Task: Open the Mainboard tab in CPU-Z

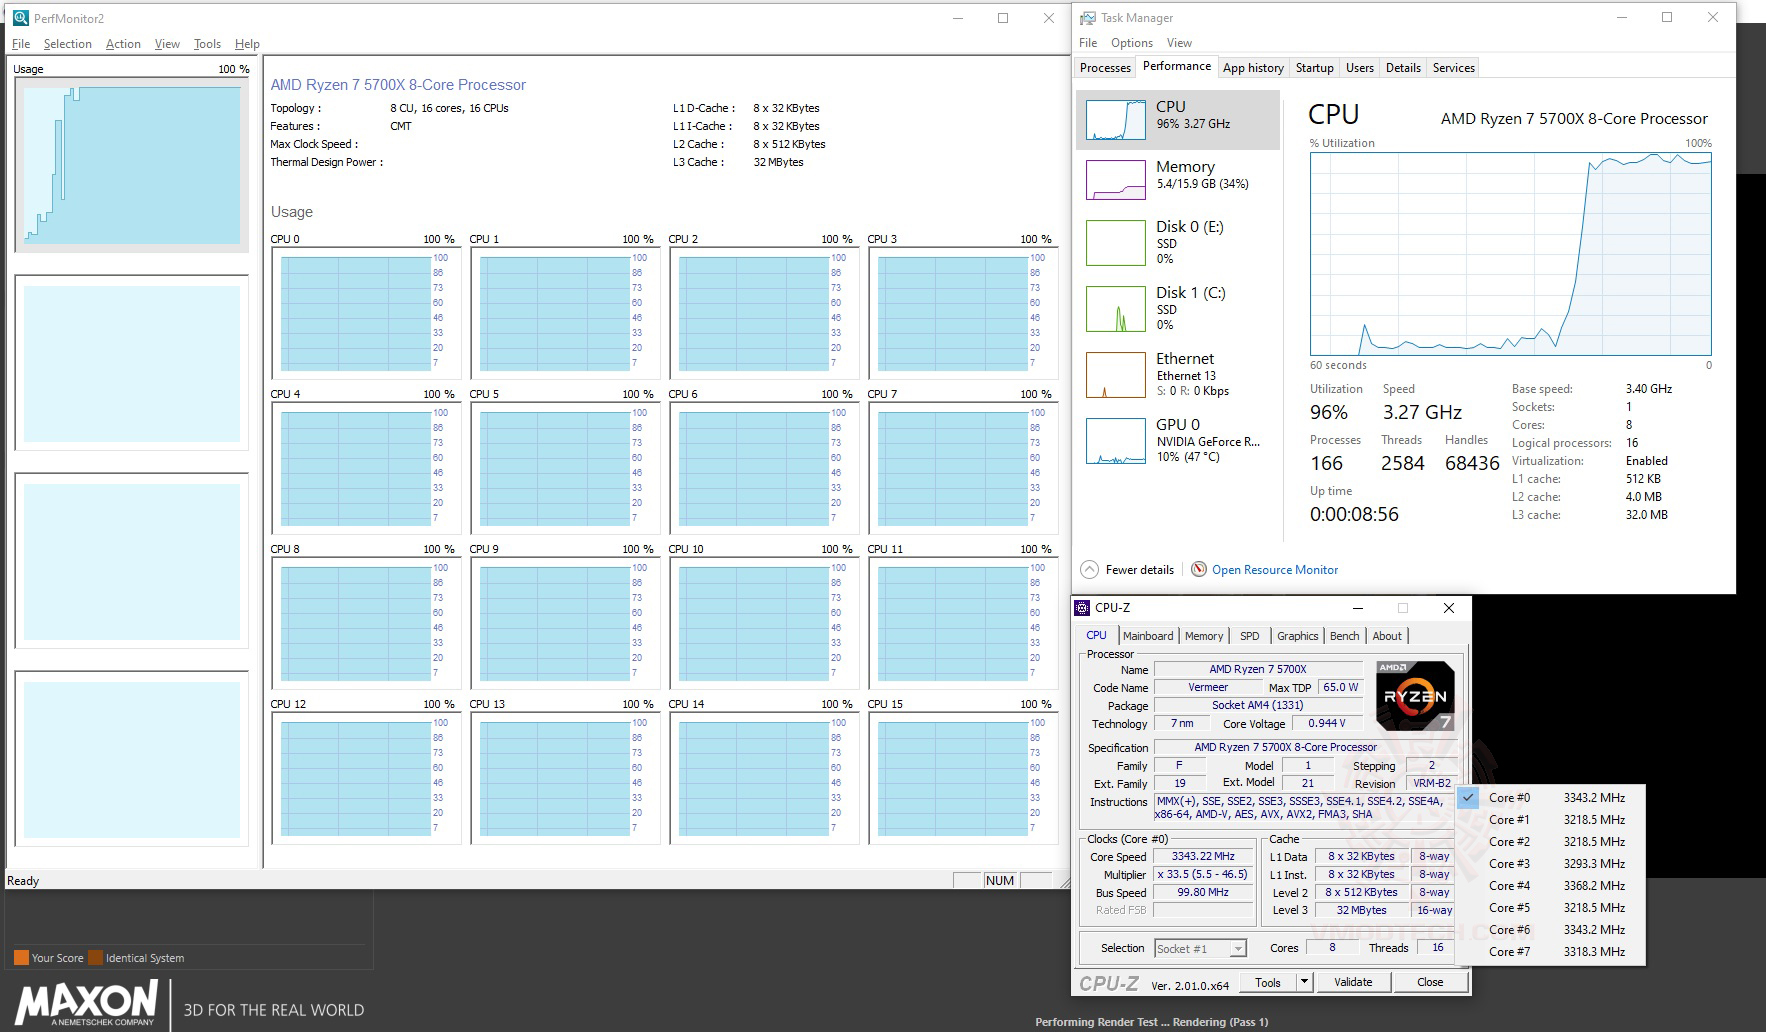Action: [1148, 636]
